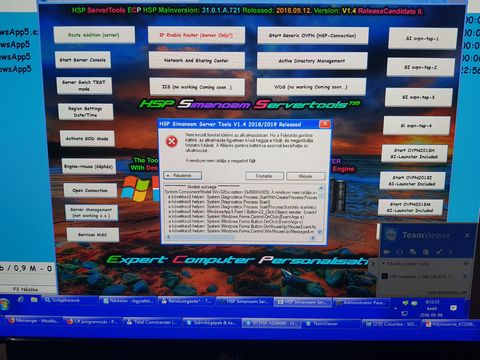The height and width of the screenshot is (360, 480).
Task: Click the C# programozás taskbar item
Action: click(x=93, y=322)
